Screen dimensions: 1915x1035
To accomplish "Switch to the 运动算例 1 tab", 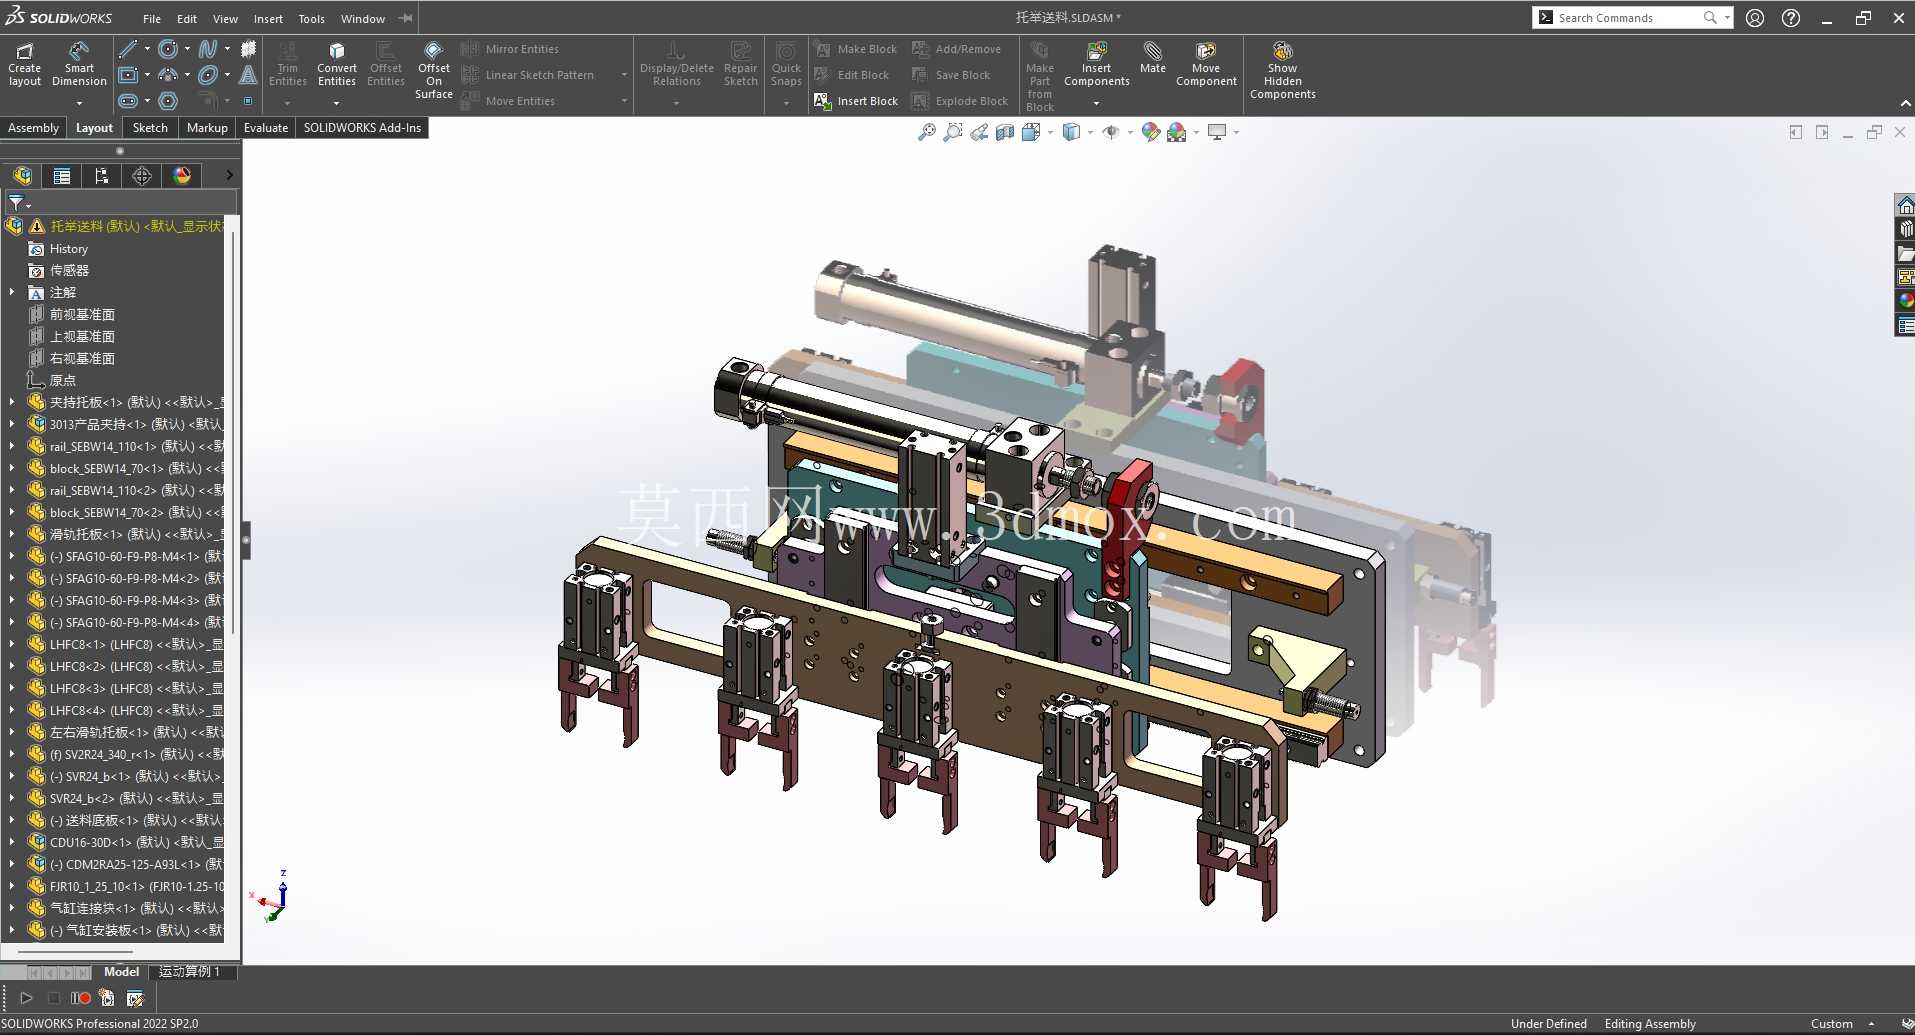I will coord(189,972).
